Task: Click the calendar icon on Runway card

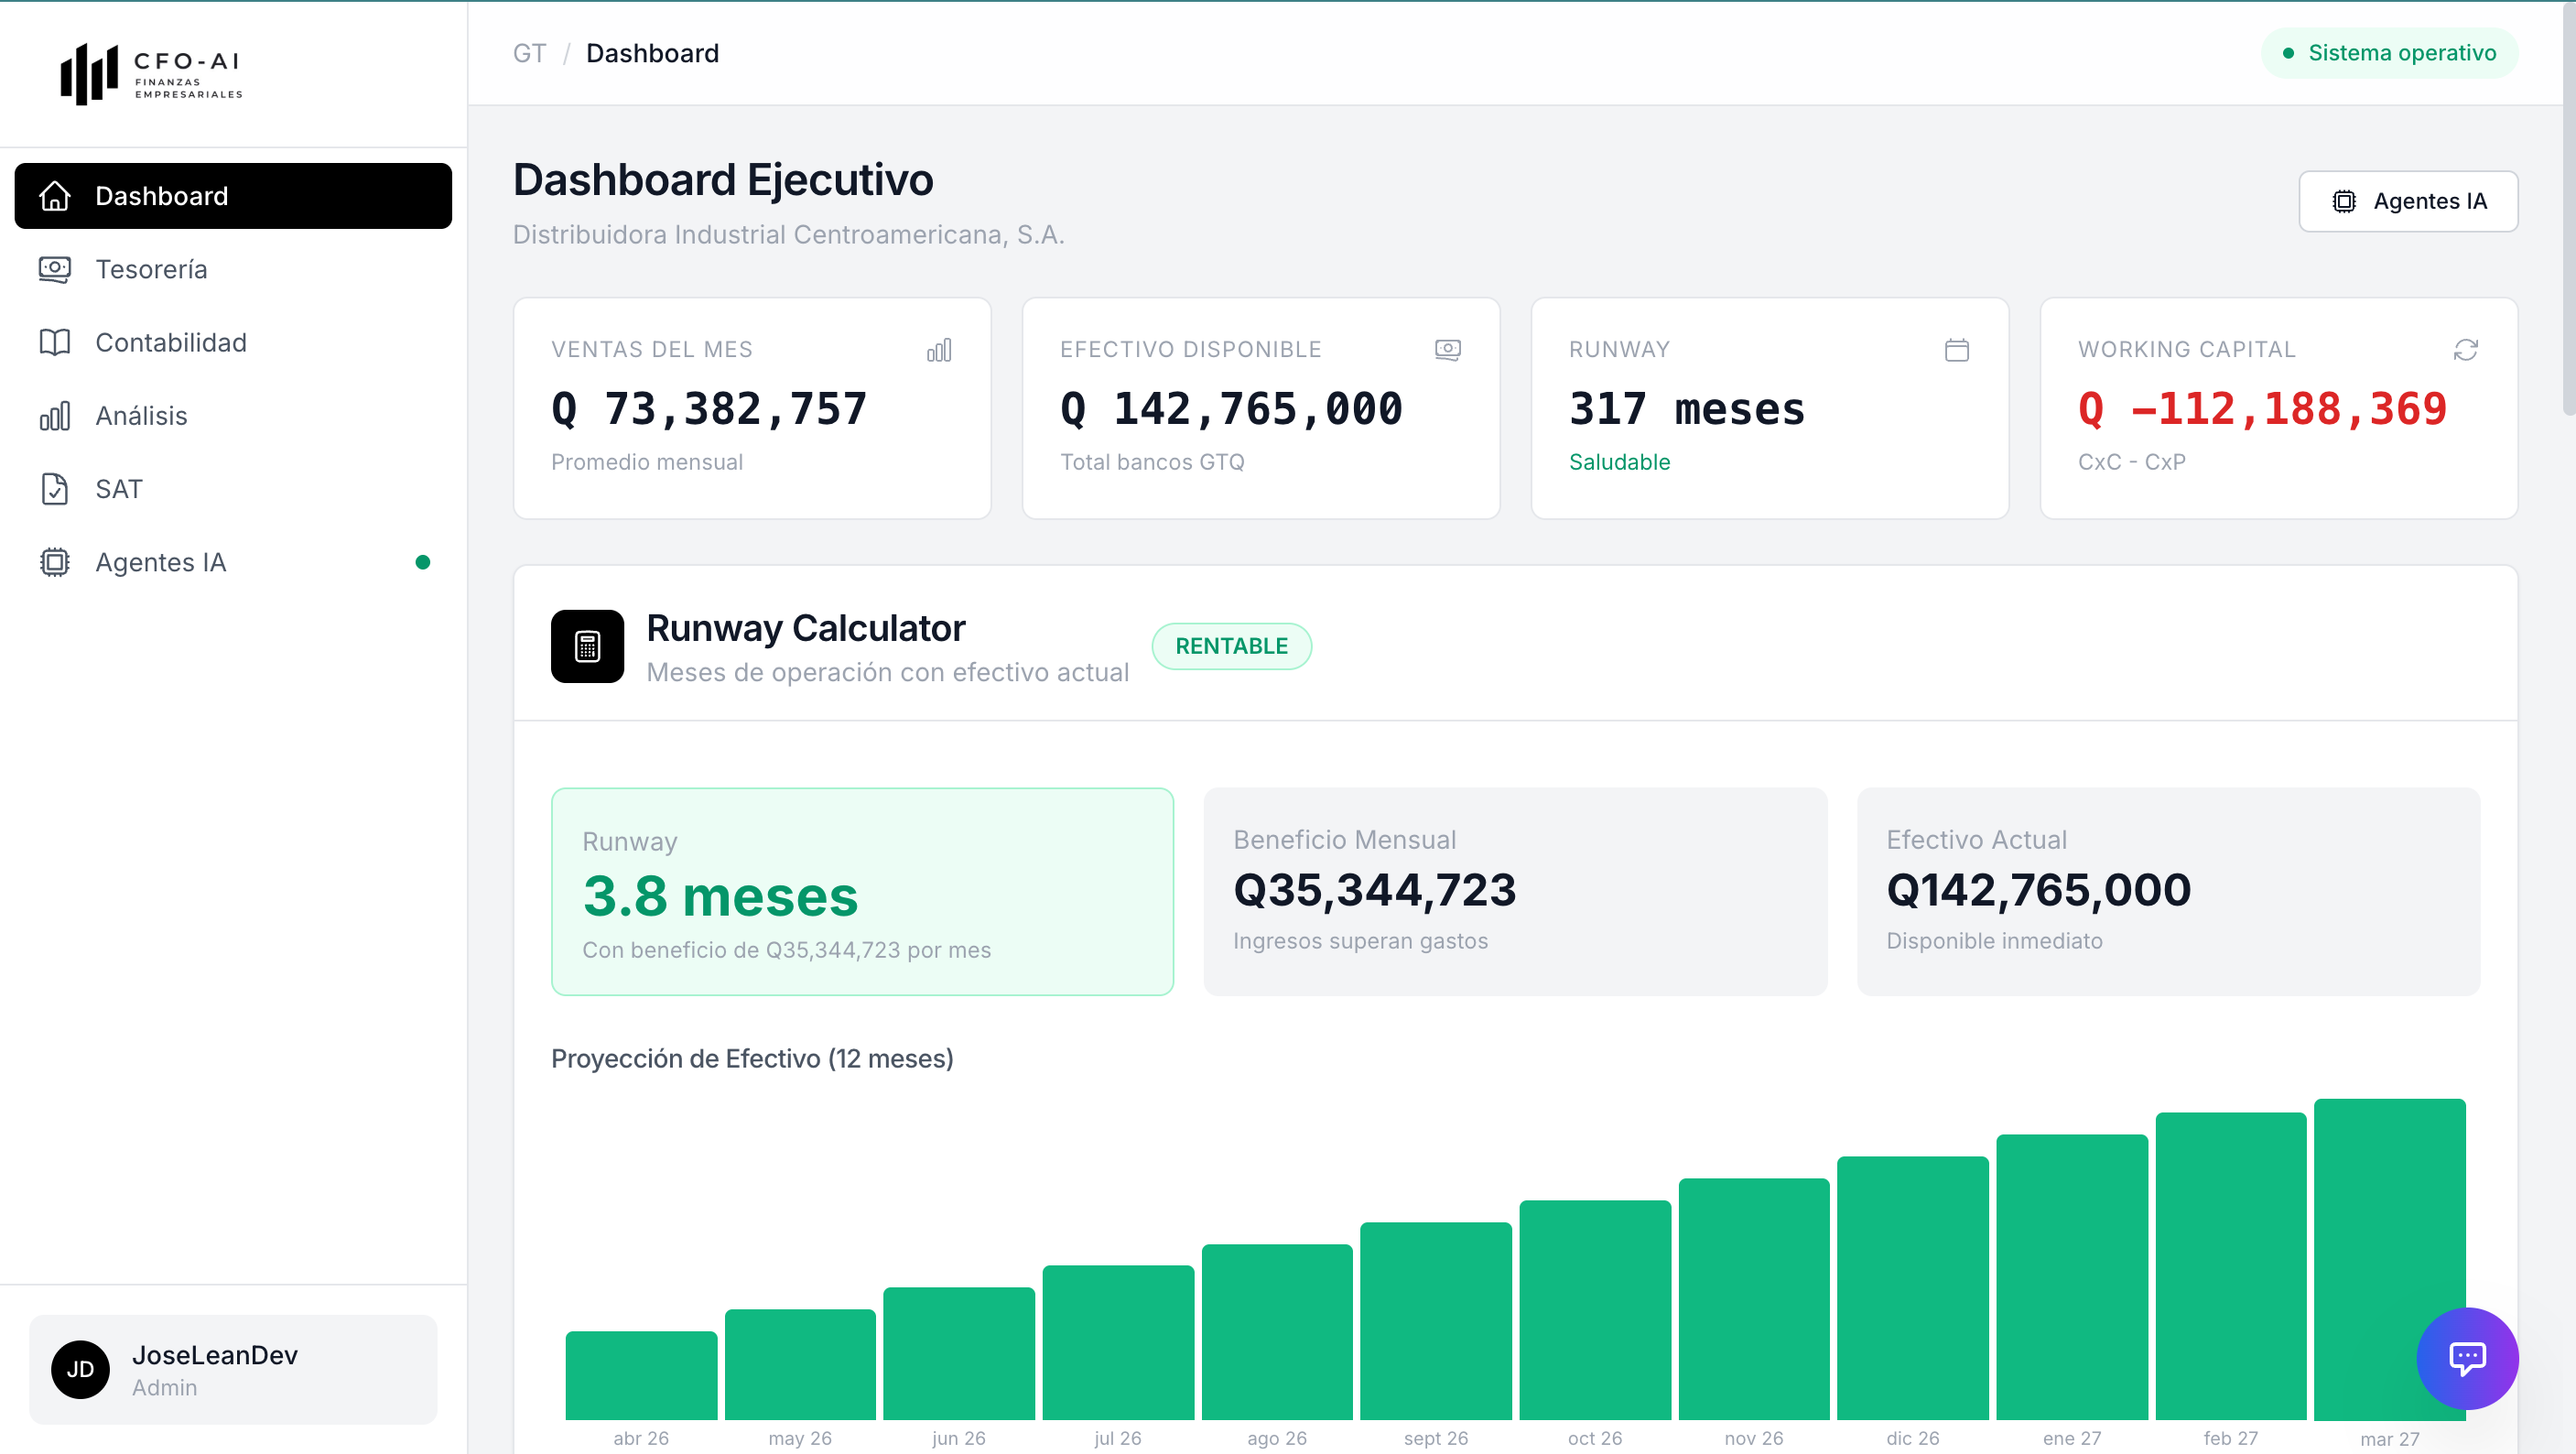Action: pos(1957,350)
